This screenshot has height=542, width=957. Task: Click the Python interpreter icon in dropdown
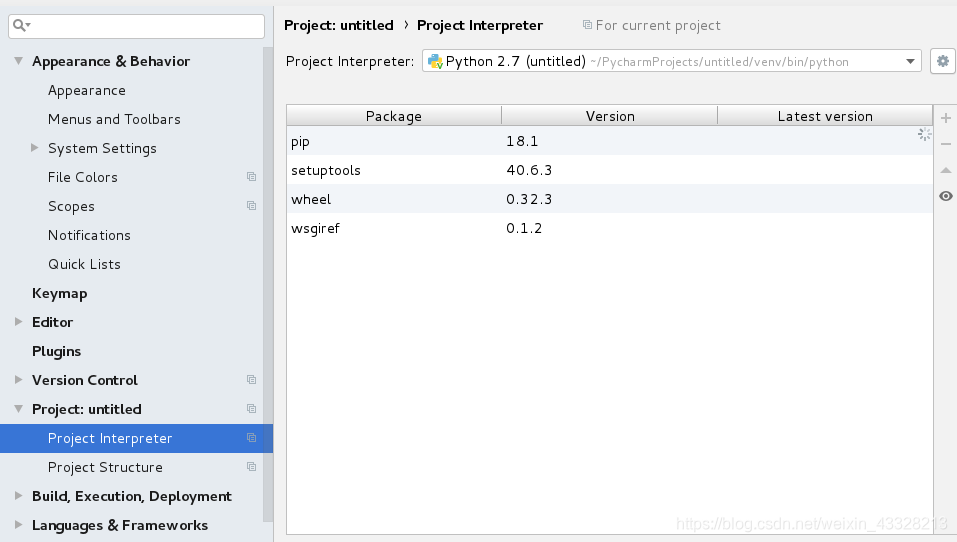pos(435,61)
